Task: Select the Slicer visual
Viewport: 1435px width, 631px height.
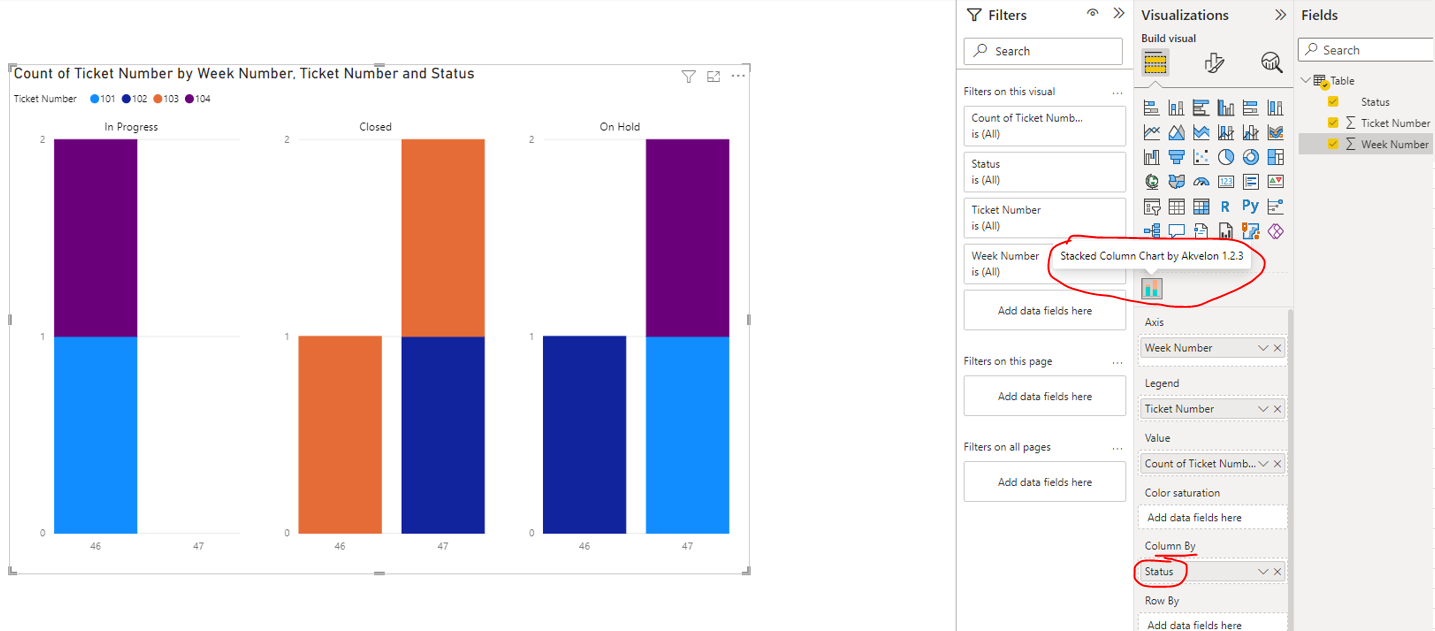Action: (1152, 207)
